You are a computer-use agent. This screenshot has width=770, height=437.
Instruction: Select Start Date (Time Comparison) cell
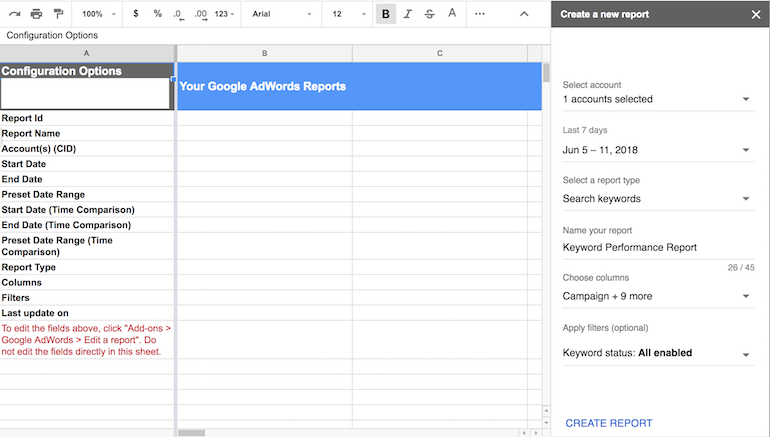tap(87, 210)
